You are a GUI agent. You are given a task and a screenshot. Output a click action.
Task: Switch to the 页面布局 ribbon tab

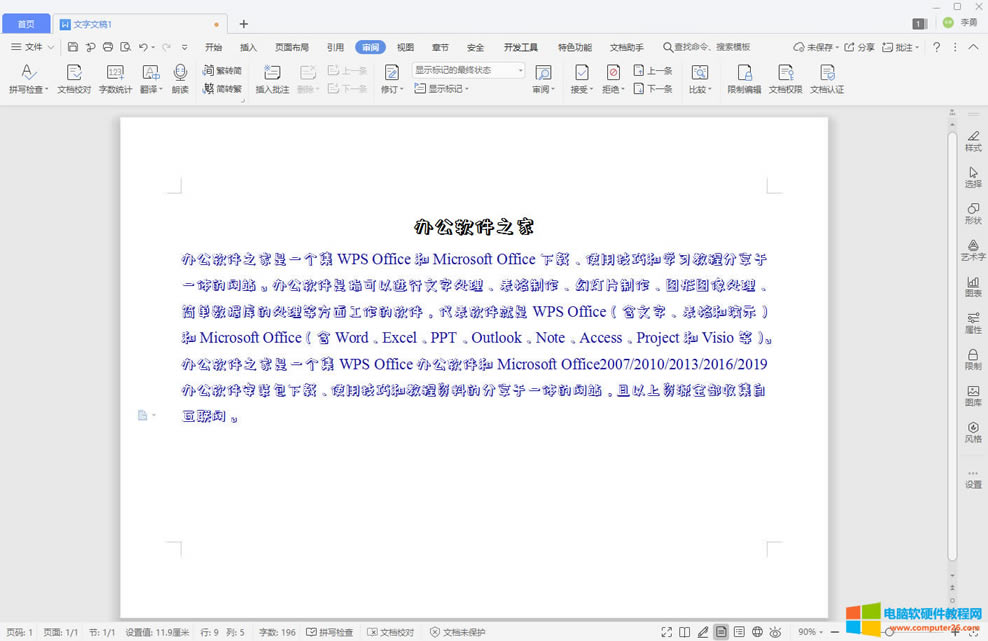[x=291, y=46]
